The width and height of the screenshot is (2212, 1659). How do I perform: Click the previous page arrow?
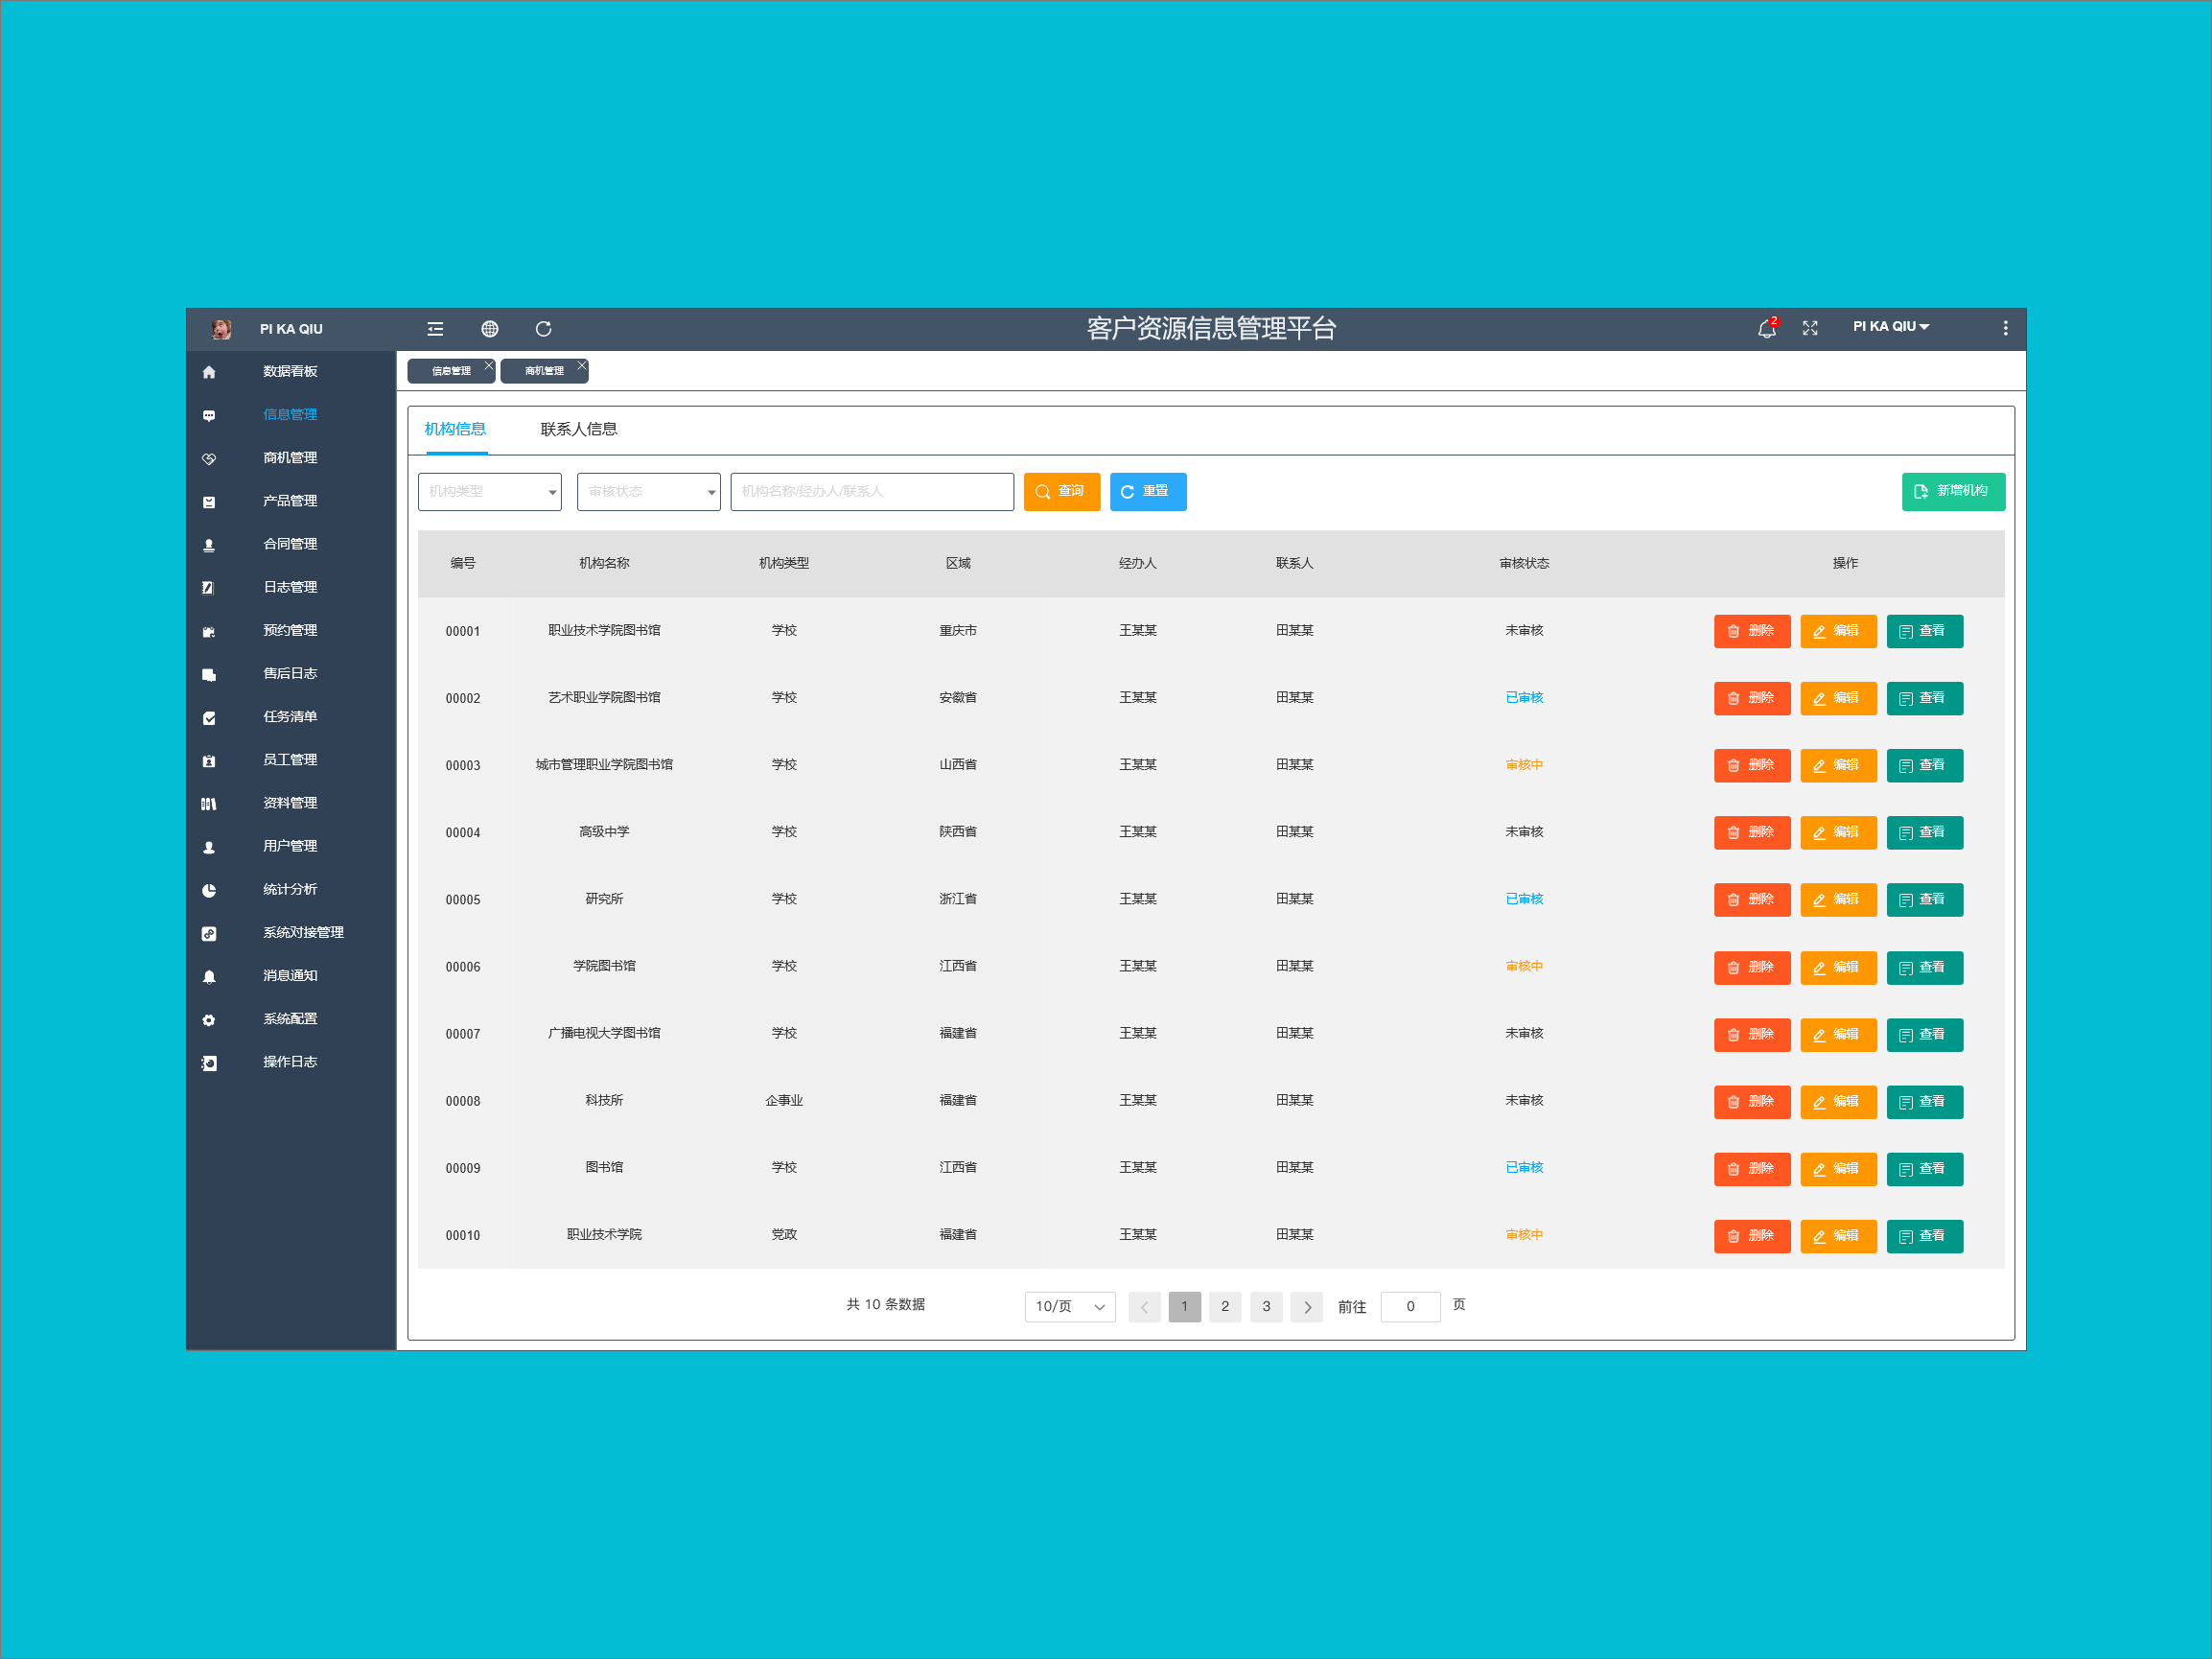1144,1306
